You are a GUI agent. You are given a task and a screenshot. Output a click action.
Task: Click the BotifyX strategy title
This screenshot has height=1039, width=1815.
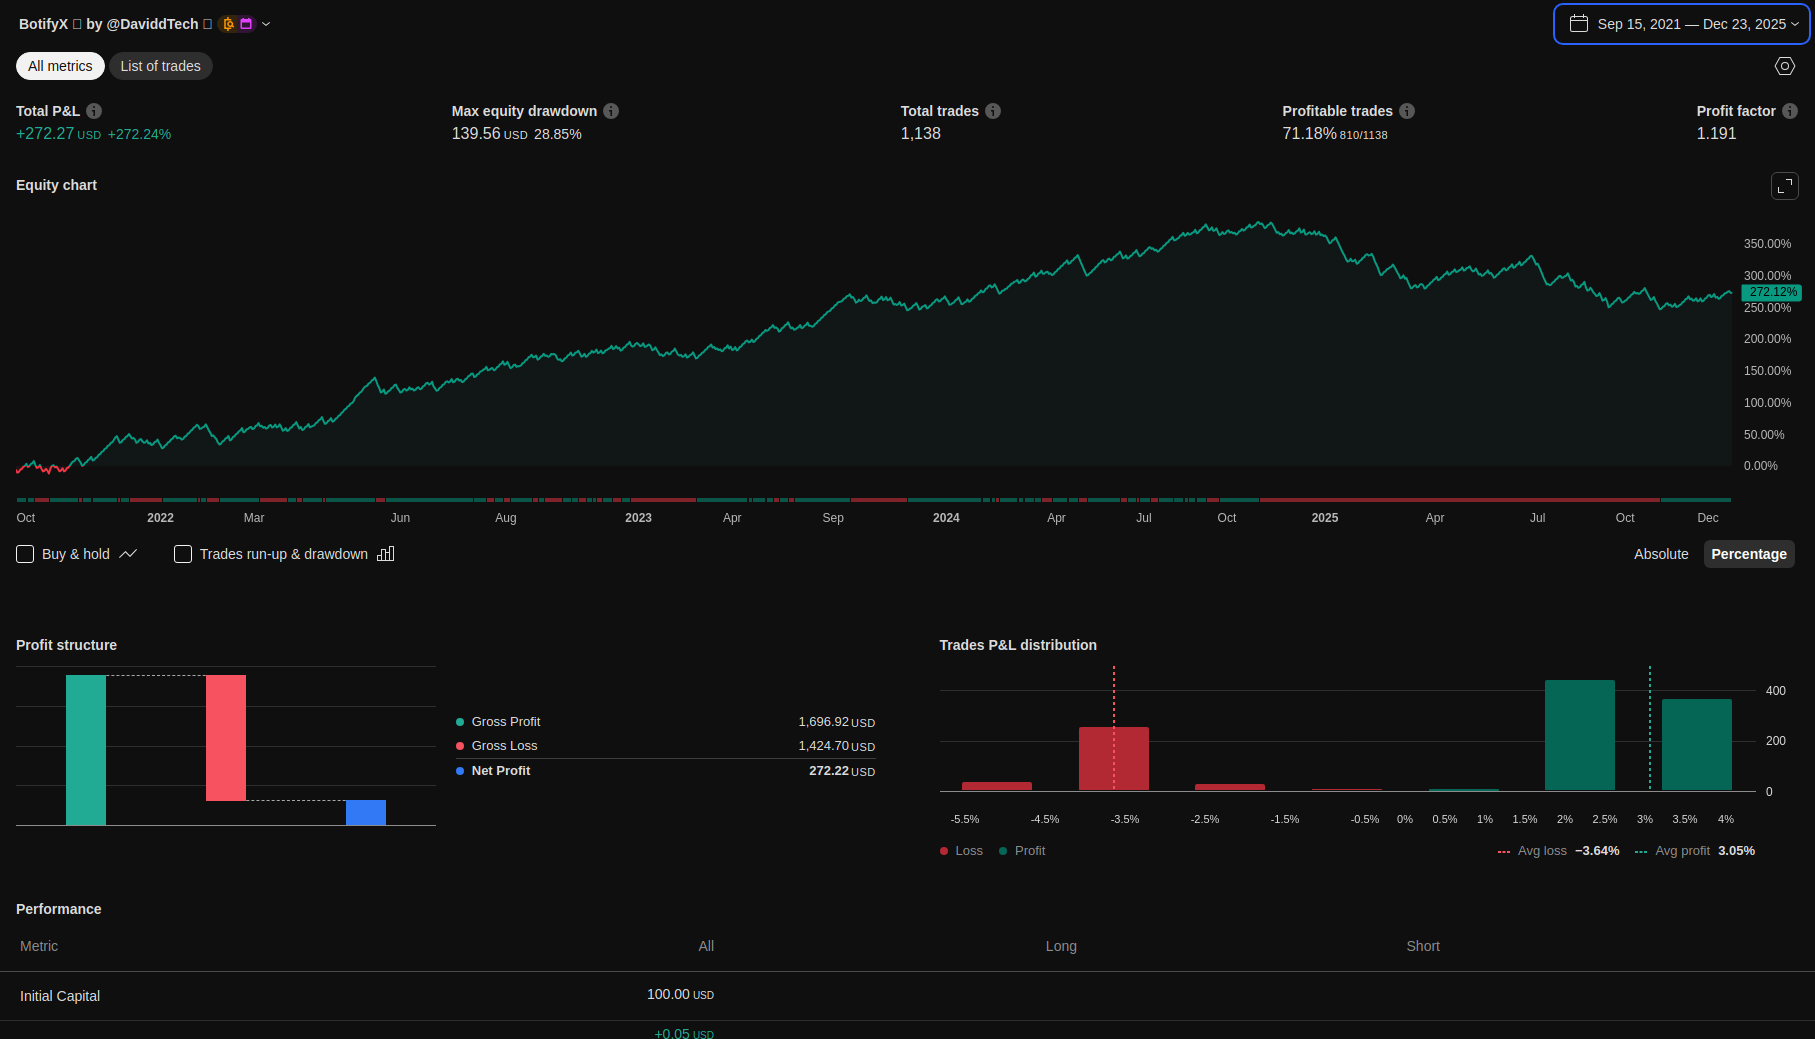tap(43, 24)
